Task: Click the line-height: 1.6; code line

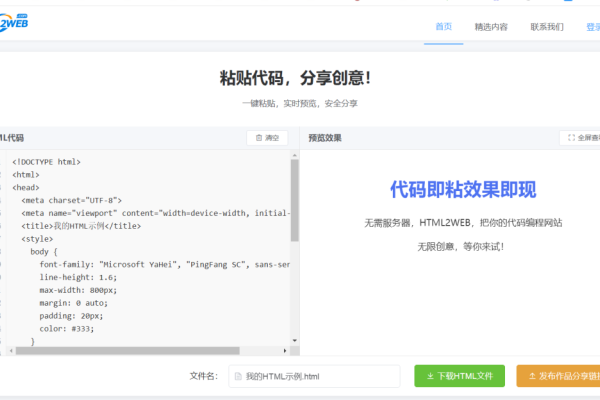Action: coord(78,277)
